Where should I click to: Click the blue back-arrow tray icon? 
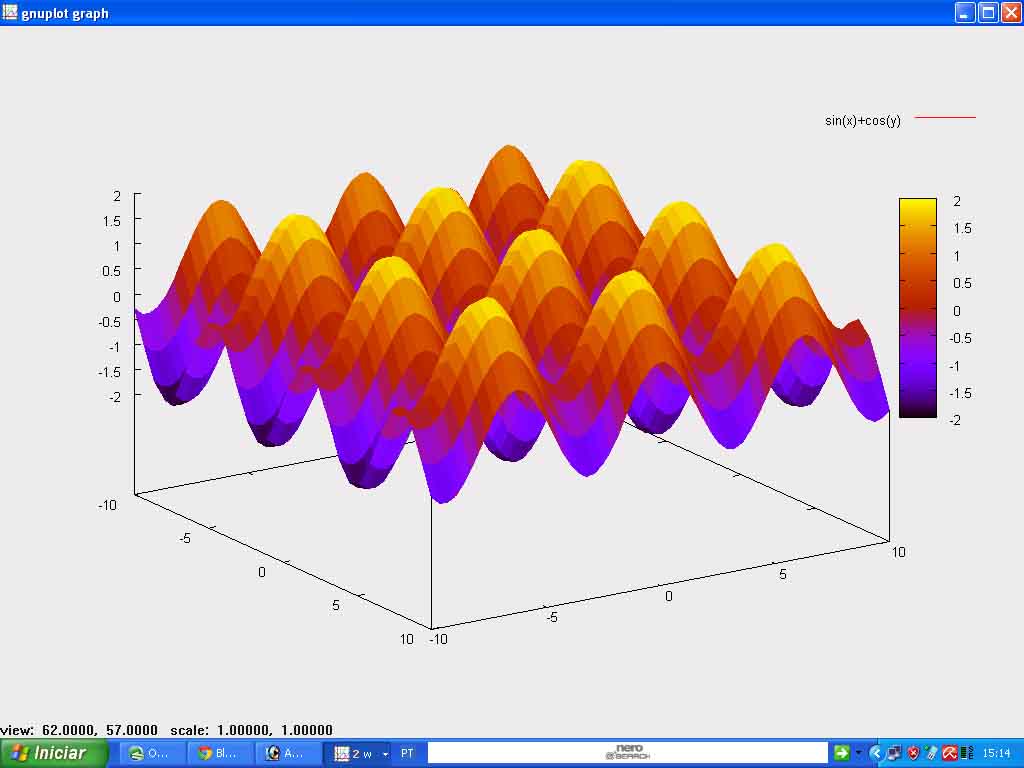(x=876, y=752)
